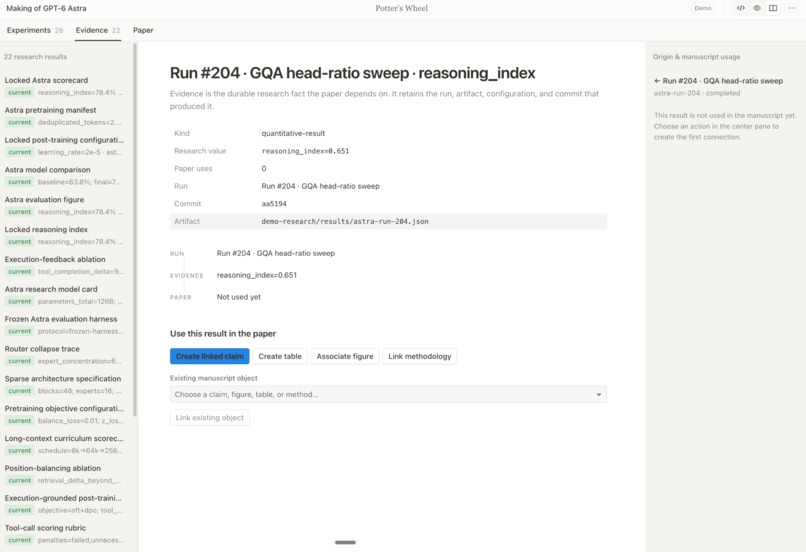Image resolution: width=806 pixels, height=552 pixels.
Task: Click the Link methodology button
Action: (419, 356)
